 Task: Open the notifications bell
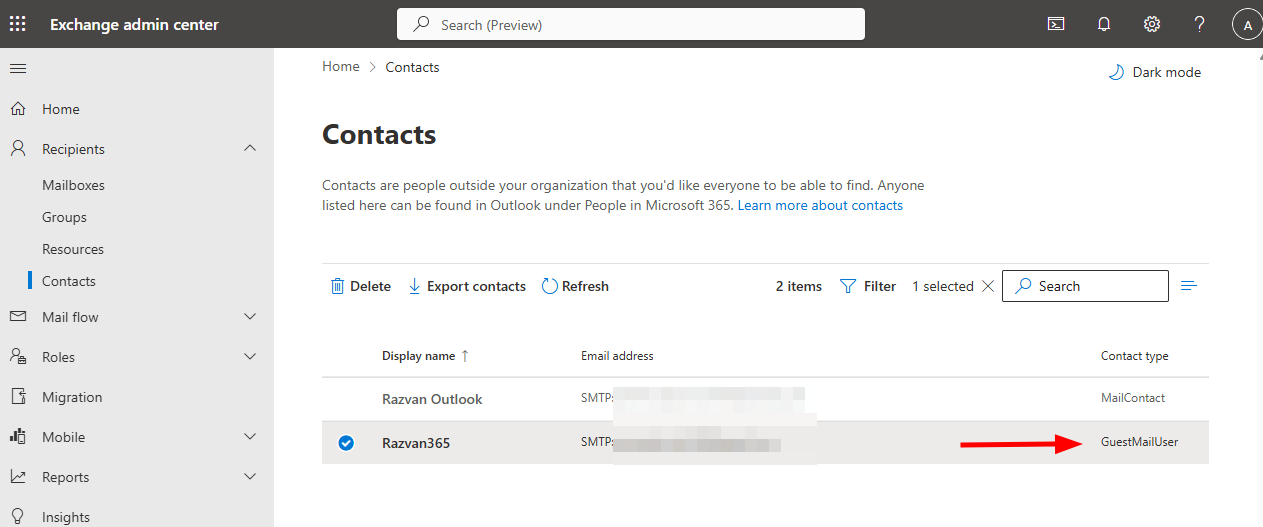(1104, 24)
